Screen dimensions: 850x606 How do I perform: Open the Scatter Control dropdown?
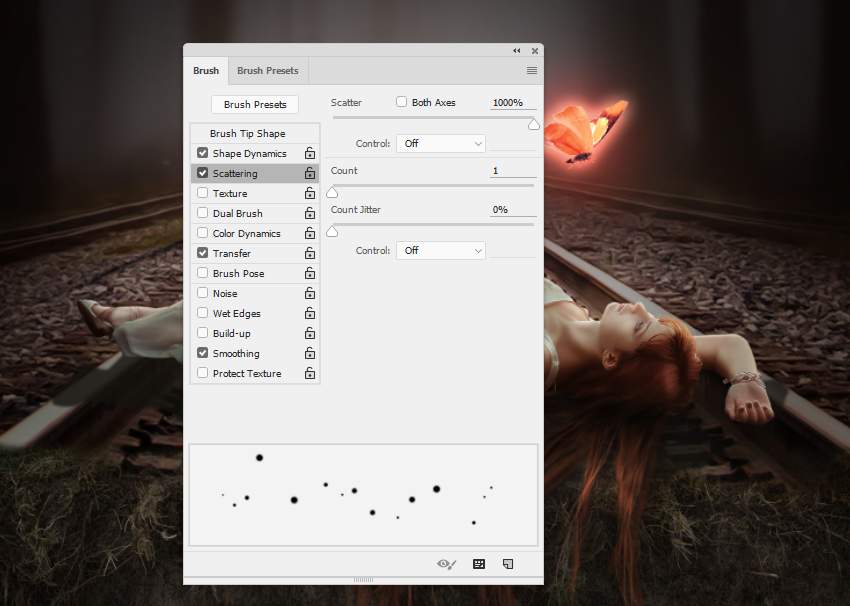click(x=441, y=144)
